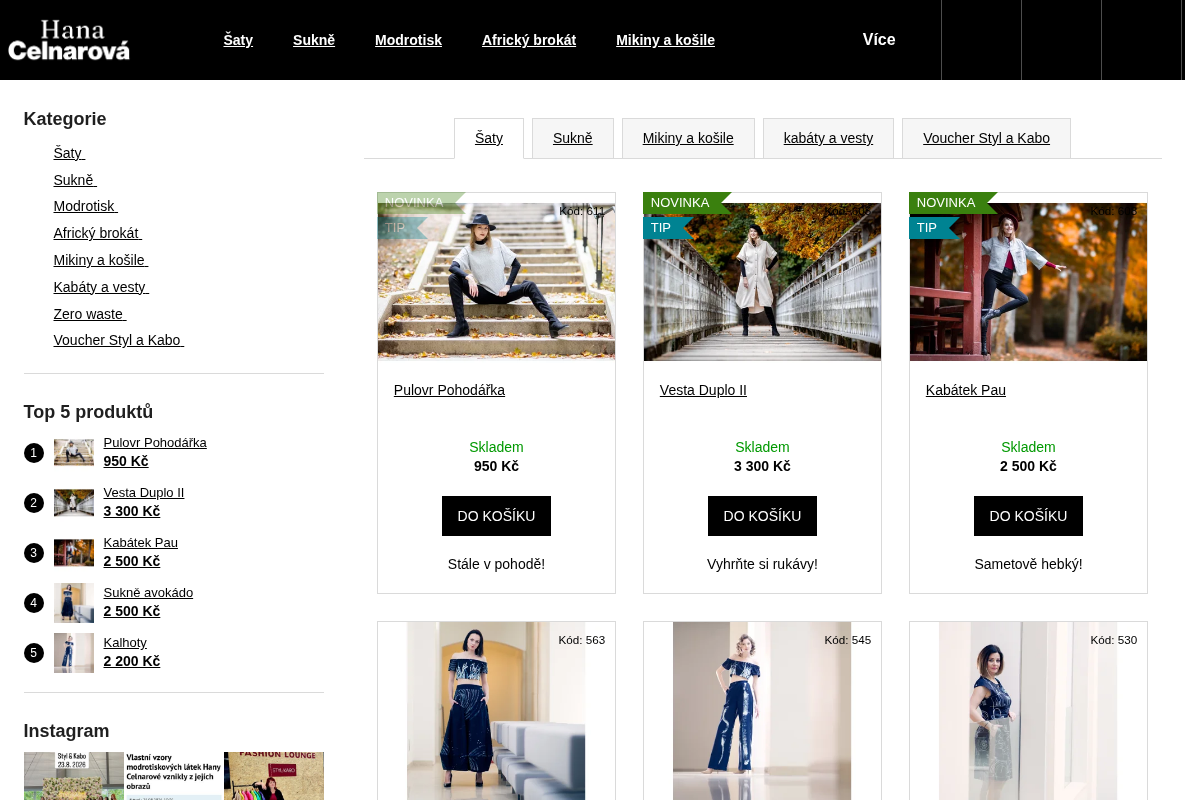The width and height of the screenshot is (1200, 800).
Task: Open Sukně avokádo in Top 5 list
Action: point(148,593)
